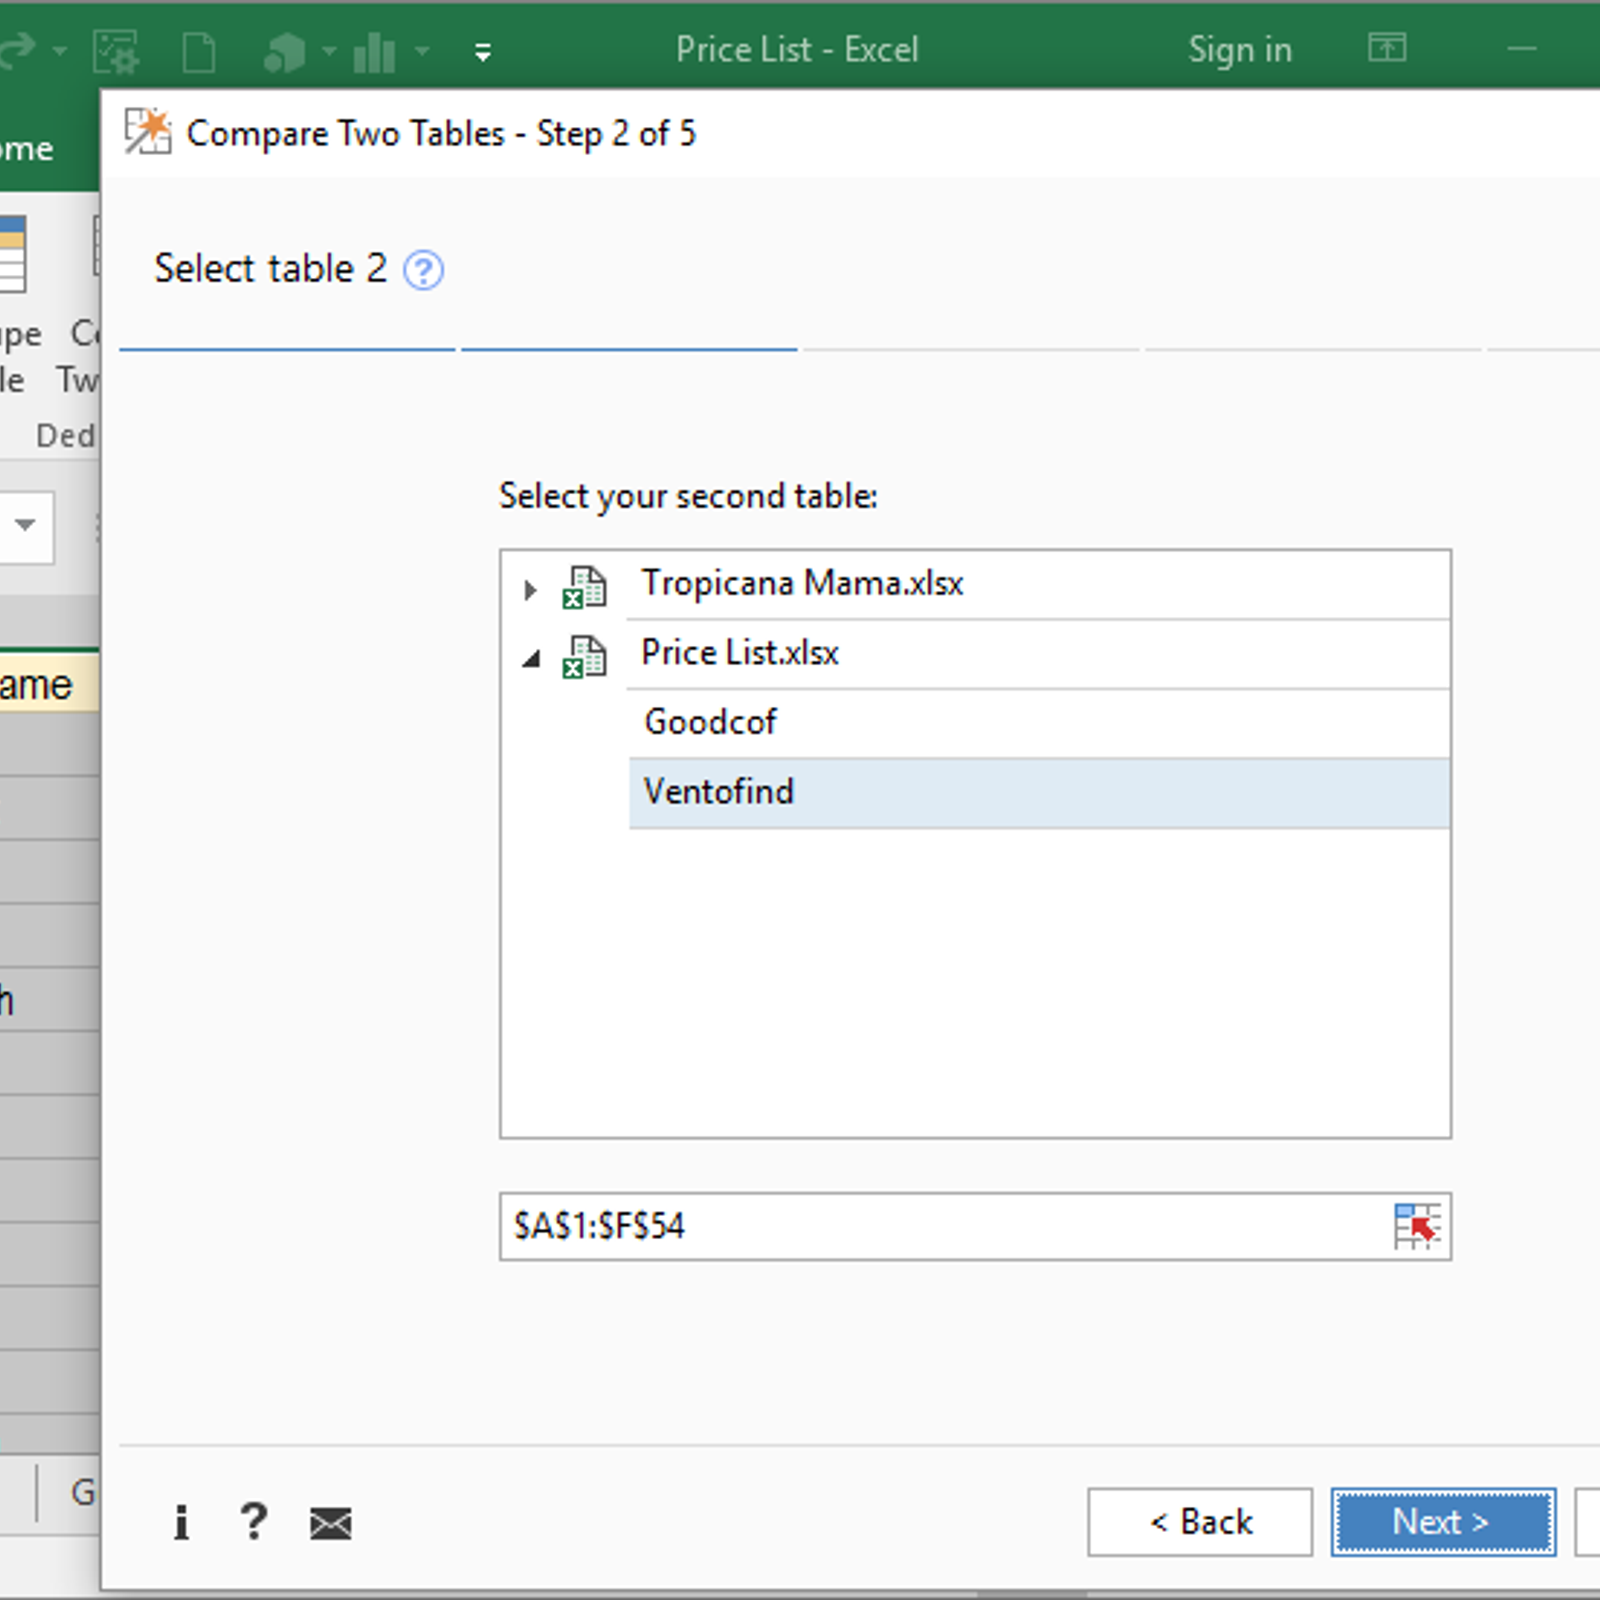Expand the Tropicana Mama.xlsx tree node

[530, 590]
